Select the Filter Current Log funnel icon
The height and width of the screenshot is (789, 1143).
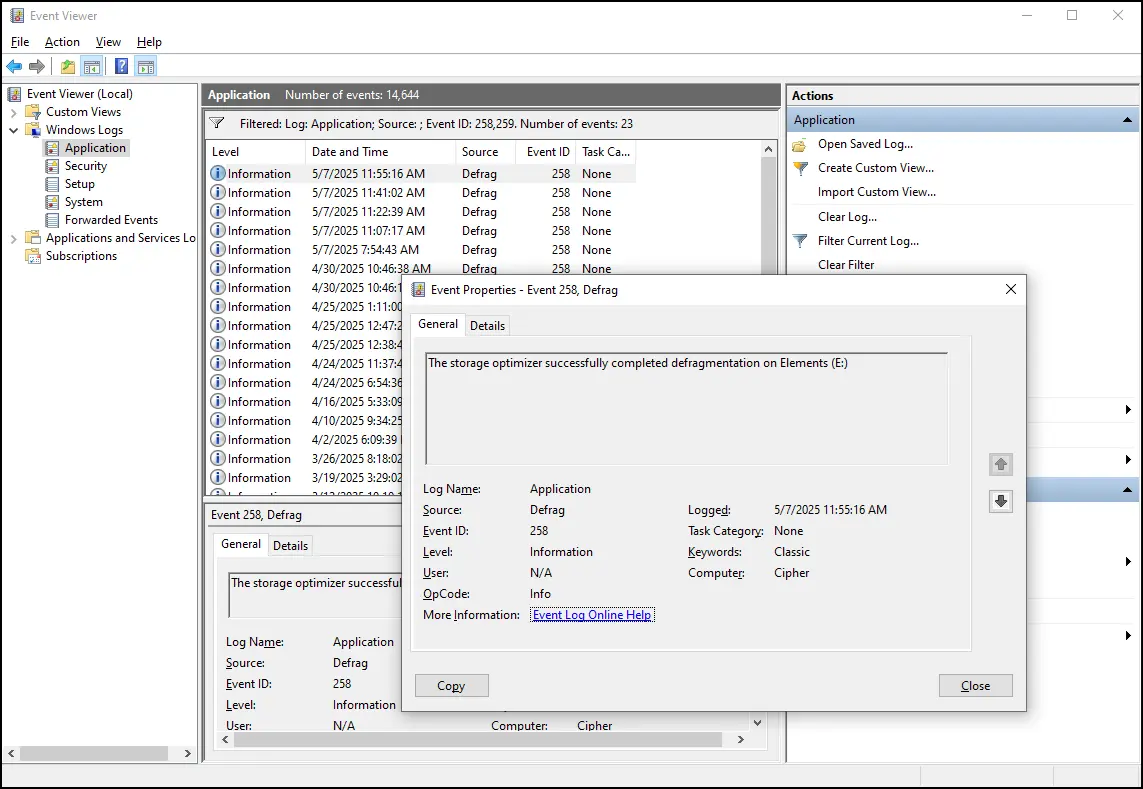[798, 240]
